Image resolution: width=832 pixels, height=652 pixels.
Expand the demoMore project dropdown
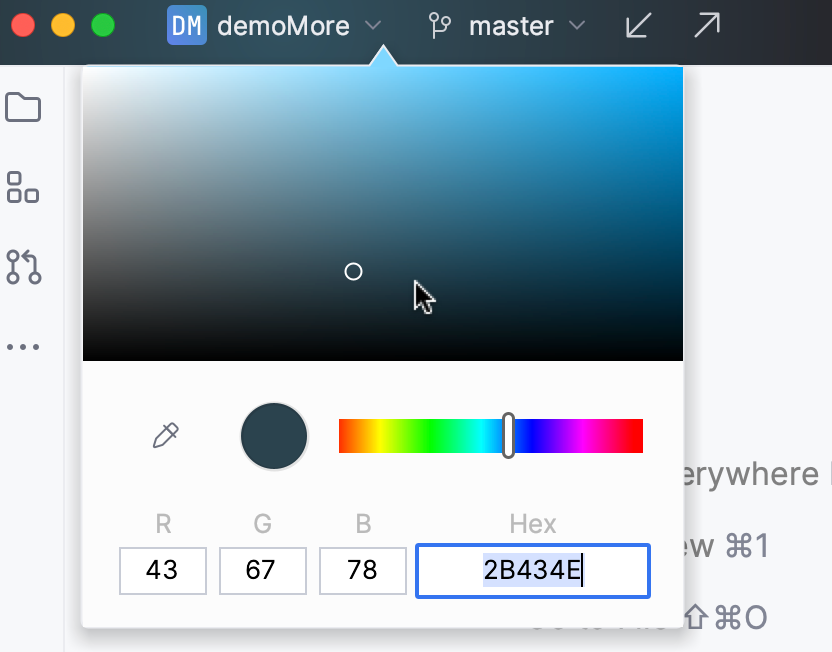coord(374,26)
